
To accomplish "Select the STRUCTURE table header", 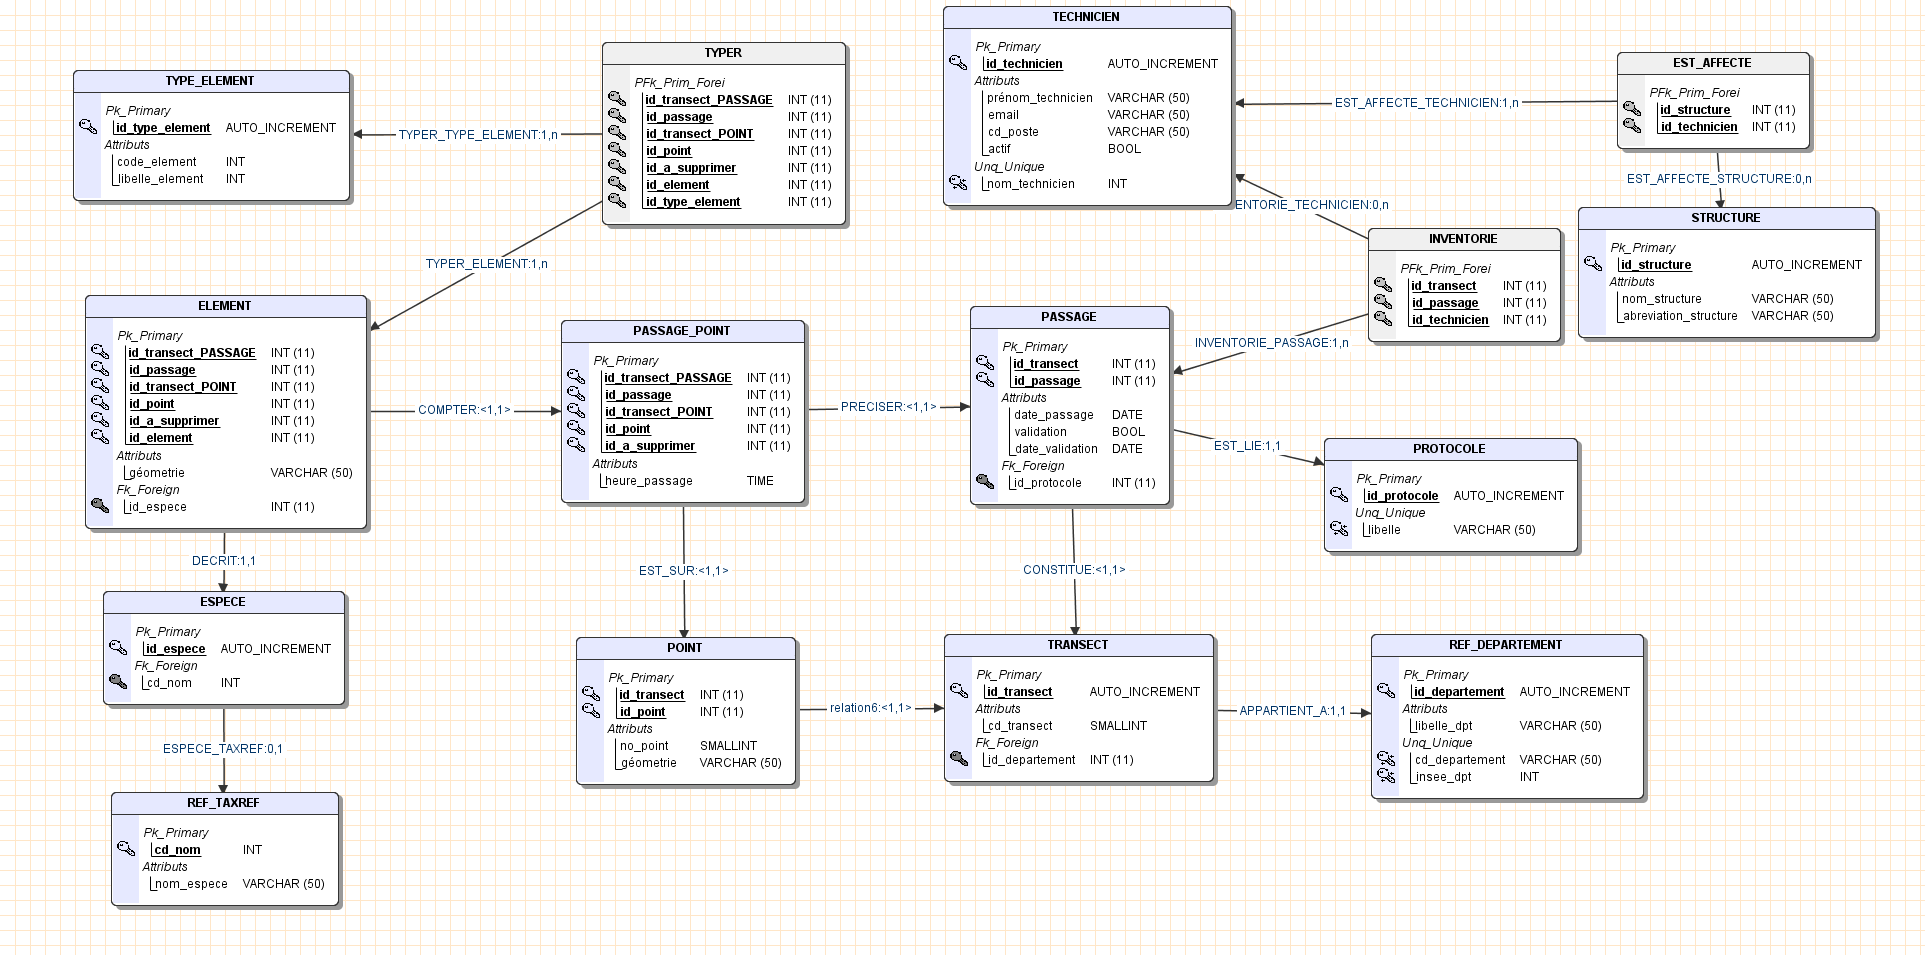I will tap(1727, 218).
